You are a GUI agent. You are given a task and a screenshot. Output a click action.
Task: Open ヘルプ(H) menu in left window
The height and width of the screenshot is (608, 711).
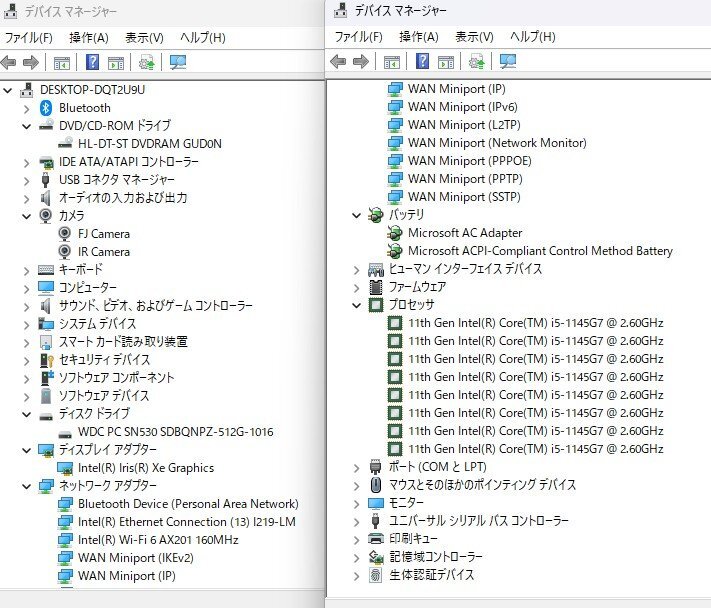[x=203, y=38]
